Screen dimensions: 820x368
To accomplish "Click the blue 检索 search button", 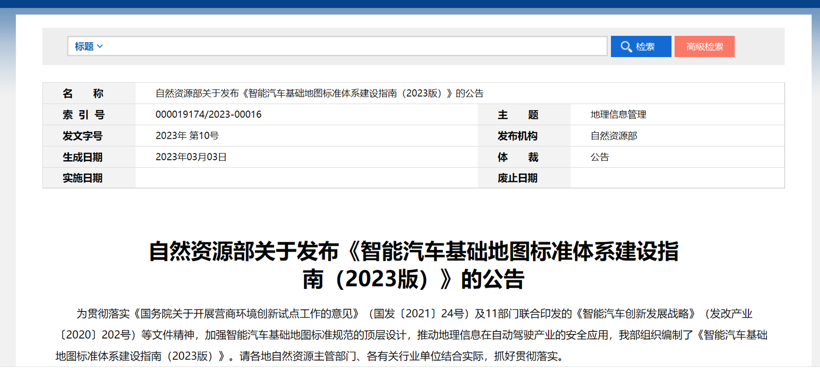I will tap(641, 47).
